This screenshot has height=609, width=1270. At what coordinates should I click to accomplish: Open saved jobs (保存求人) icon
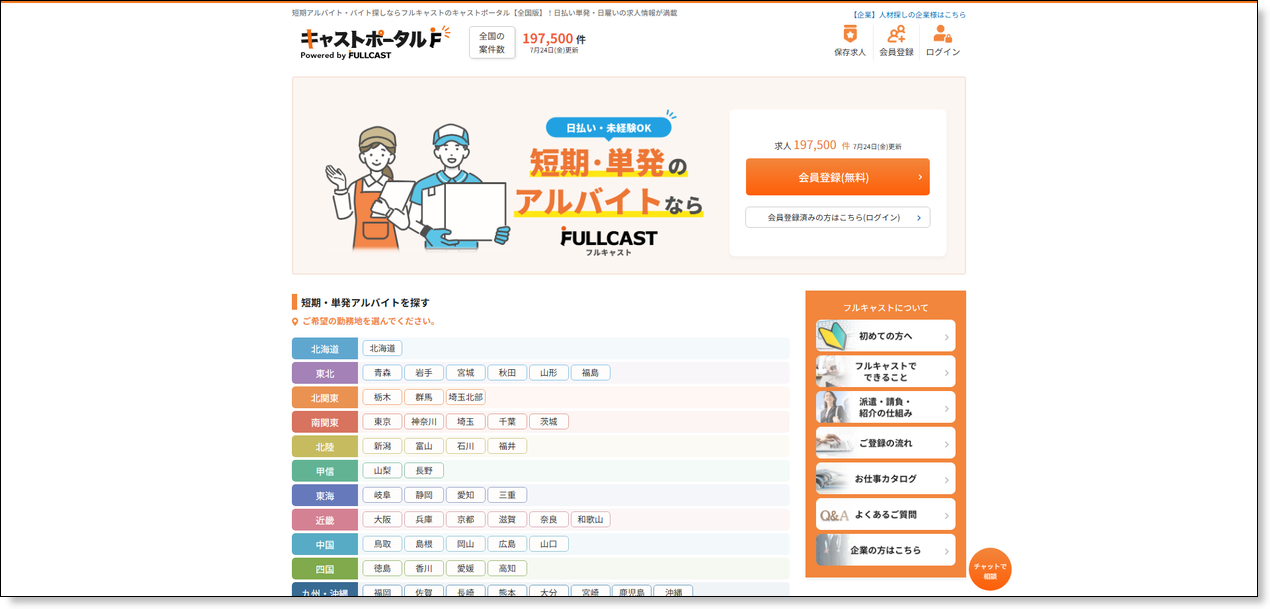(850, 41)
